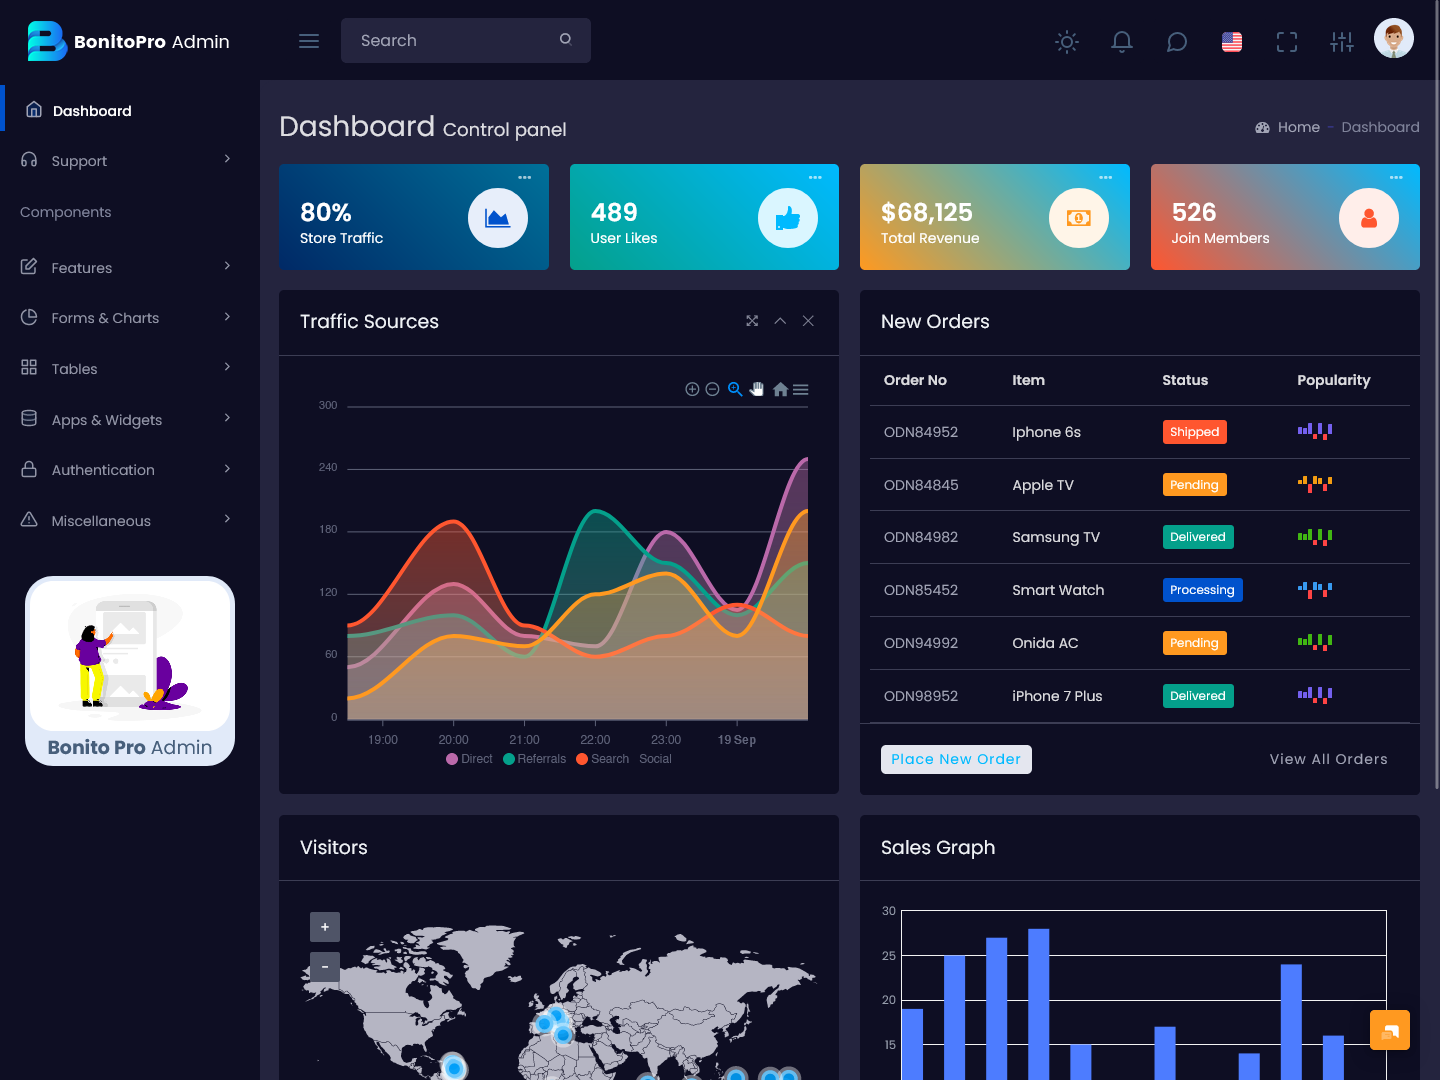Screen dimensions: 1440x1080
Task: Zoom out on Traffic Sources chart
Action: pos(713,389)
